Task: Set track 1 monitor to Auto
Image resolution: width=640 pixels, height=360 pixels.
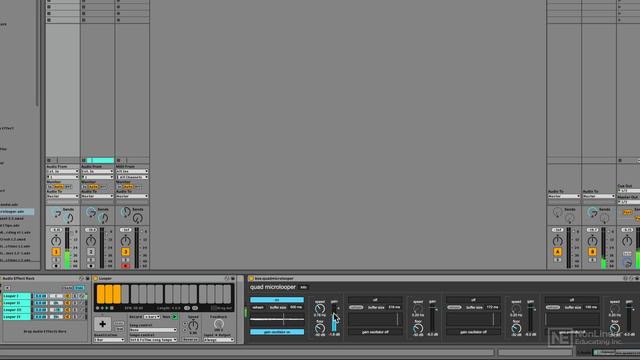Action: coord(59,187)
